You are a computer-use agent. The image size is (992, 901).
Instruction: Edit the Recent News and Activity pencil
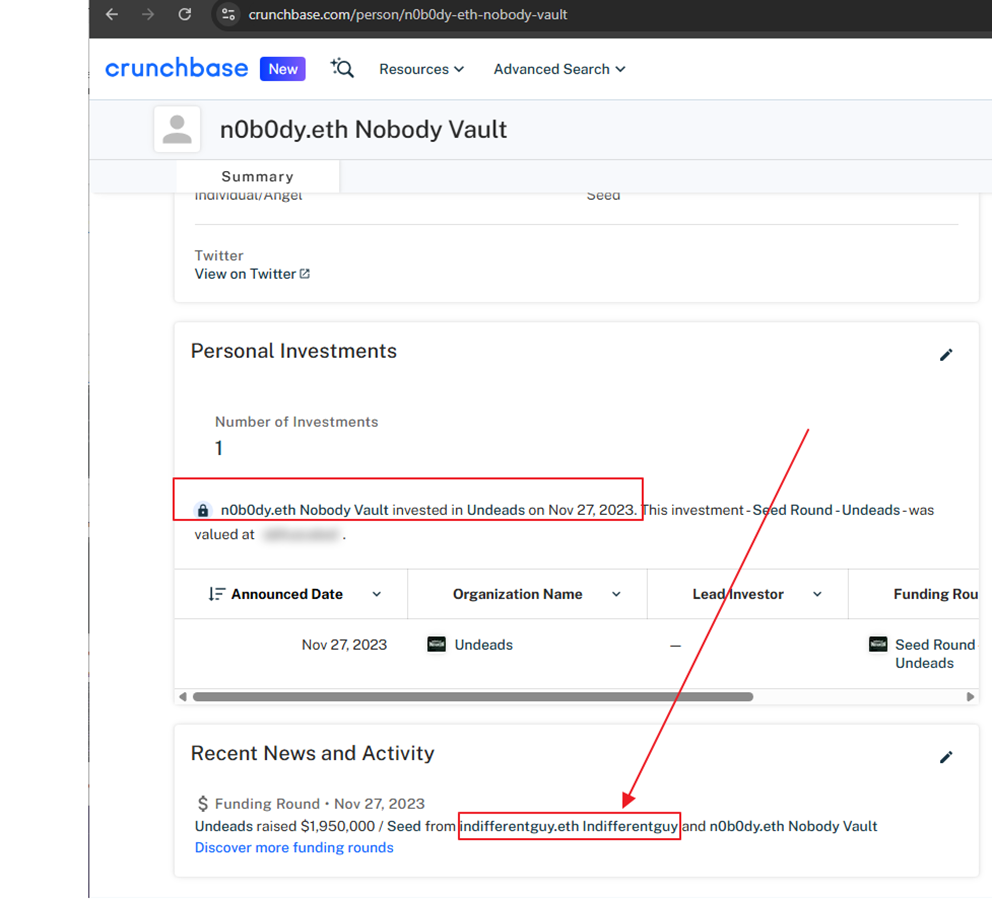(x=946, y=757)
